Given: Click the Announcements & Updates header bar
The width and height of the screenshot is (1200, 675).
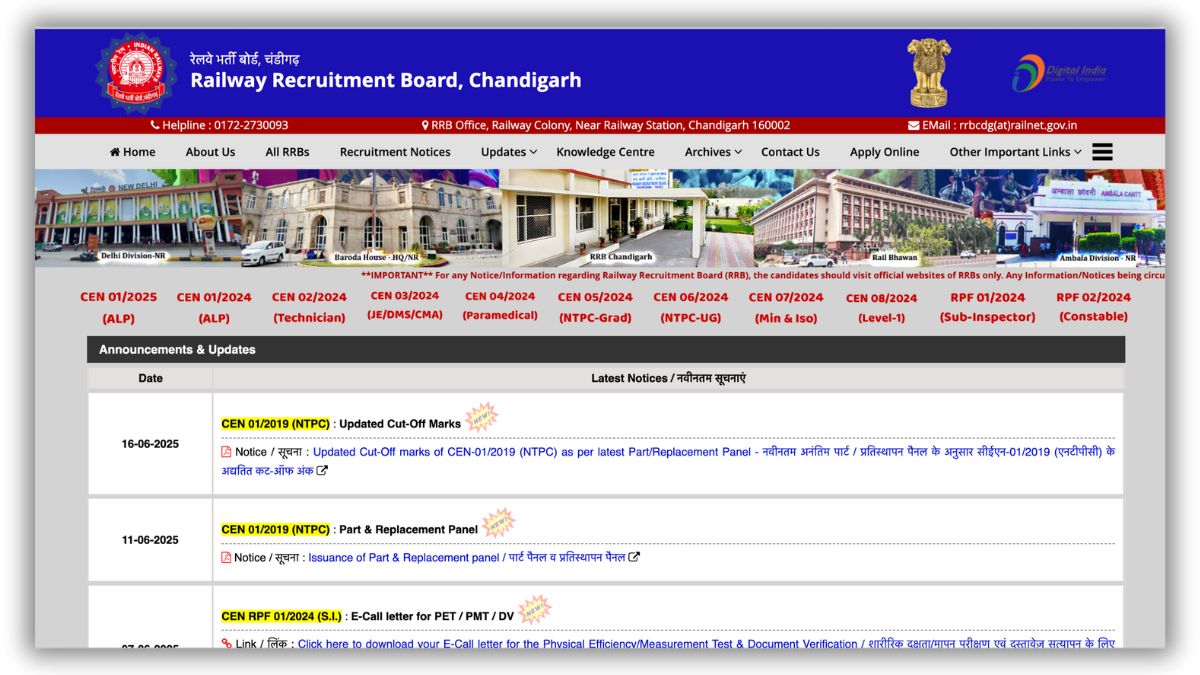Looking at the screenshot, I should [x=606, y=349].
